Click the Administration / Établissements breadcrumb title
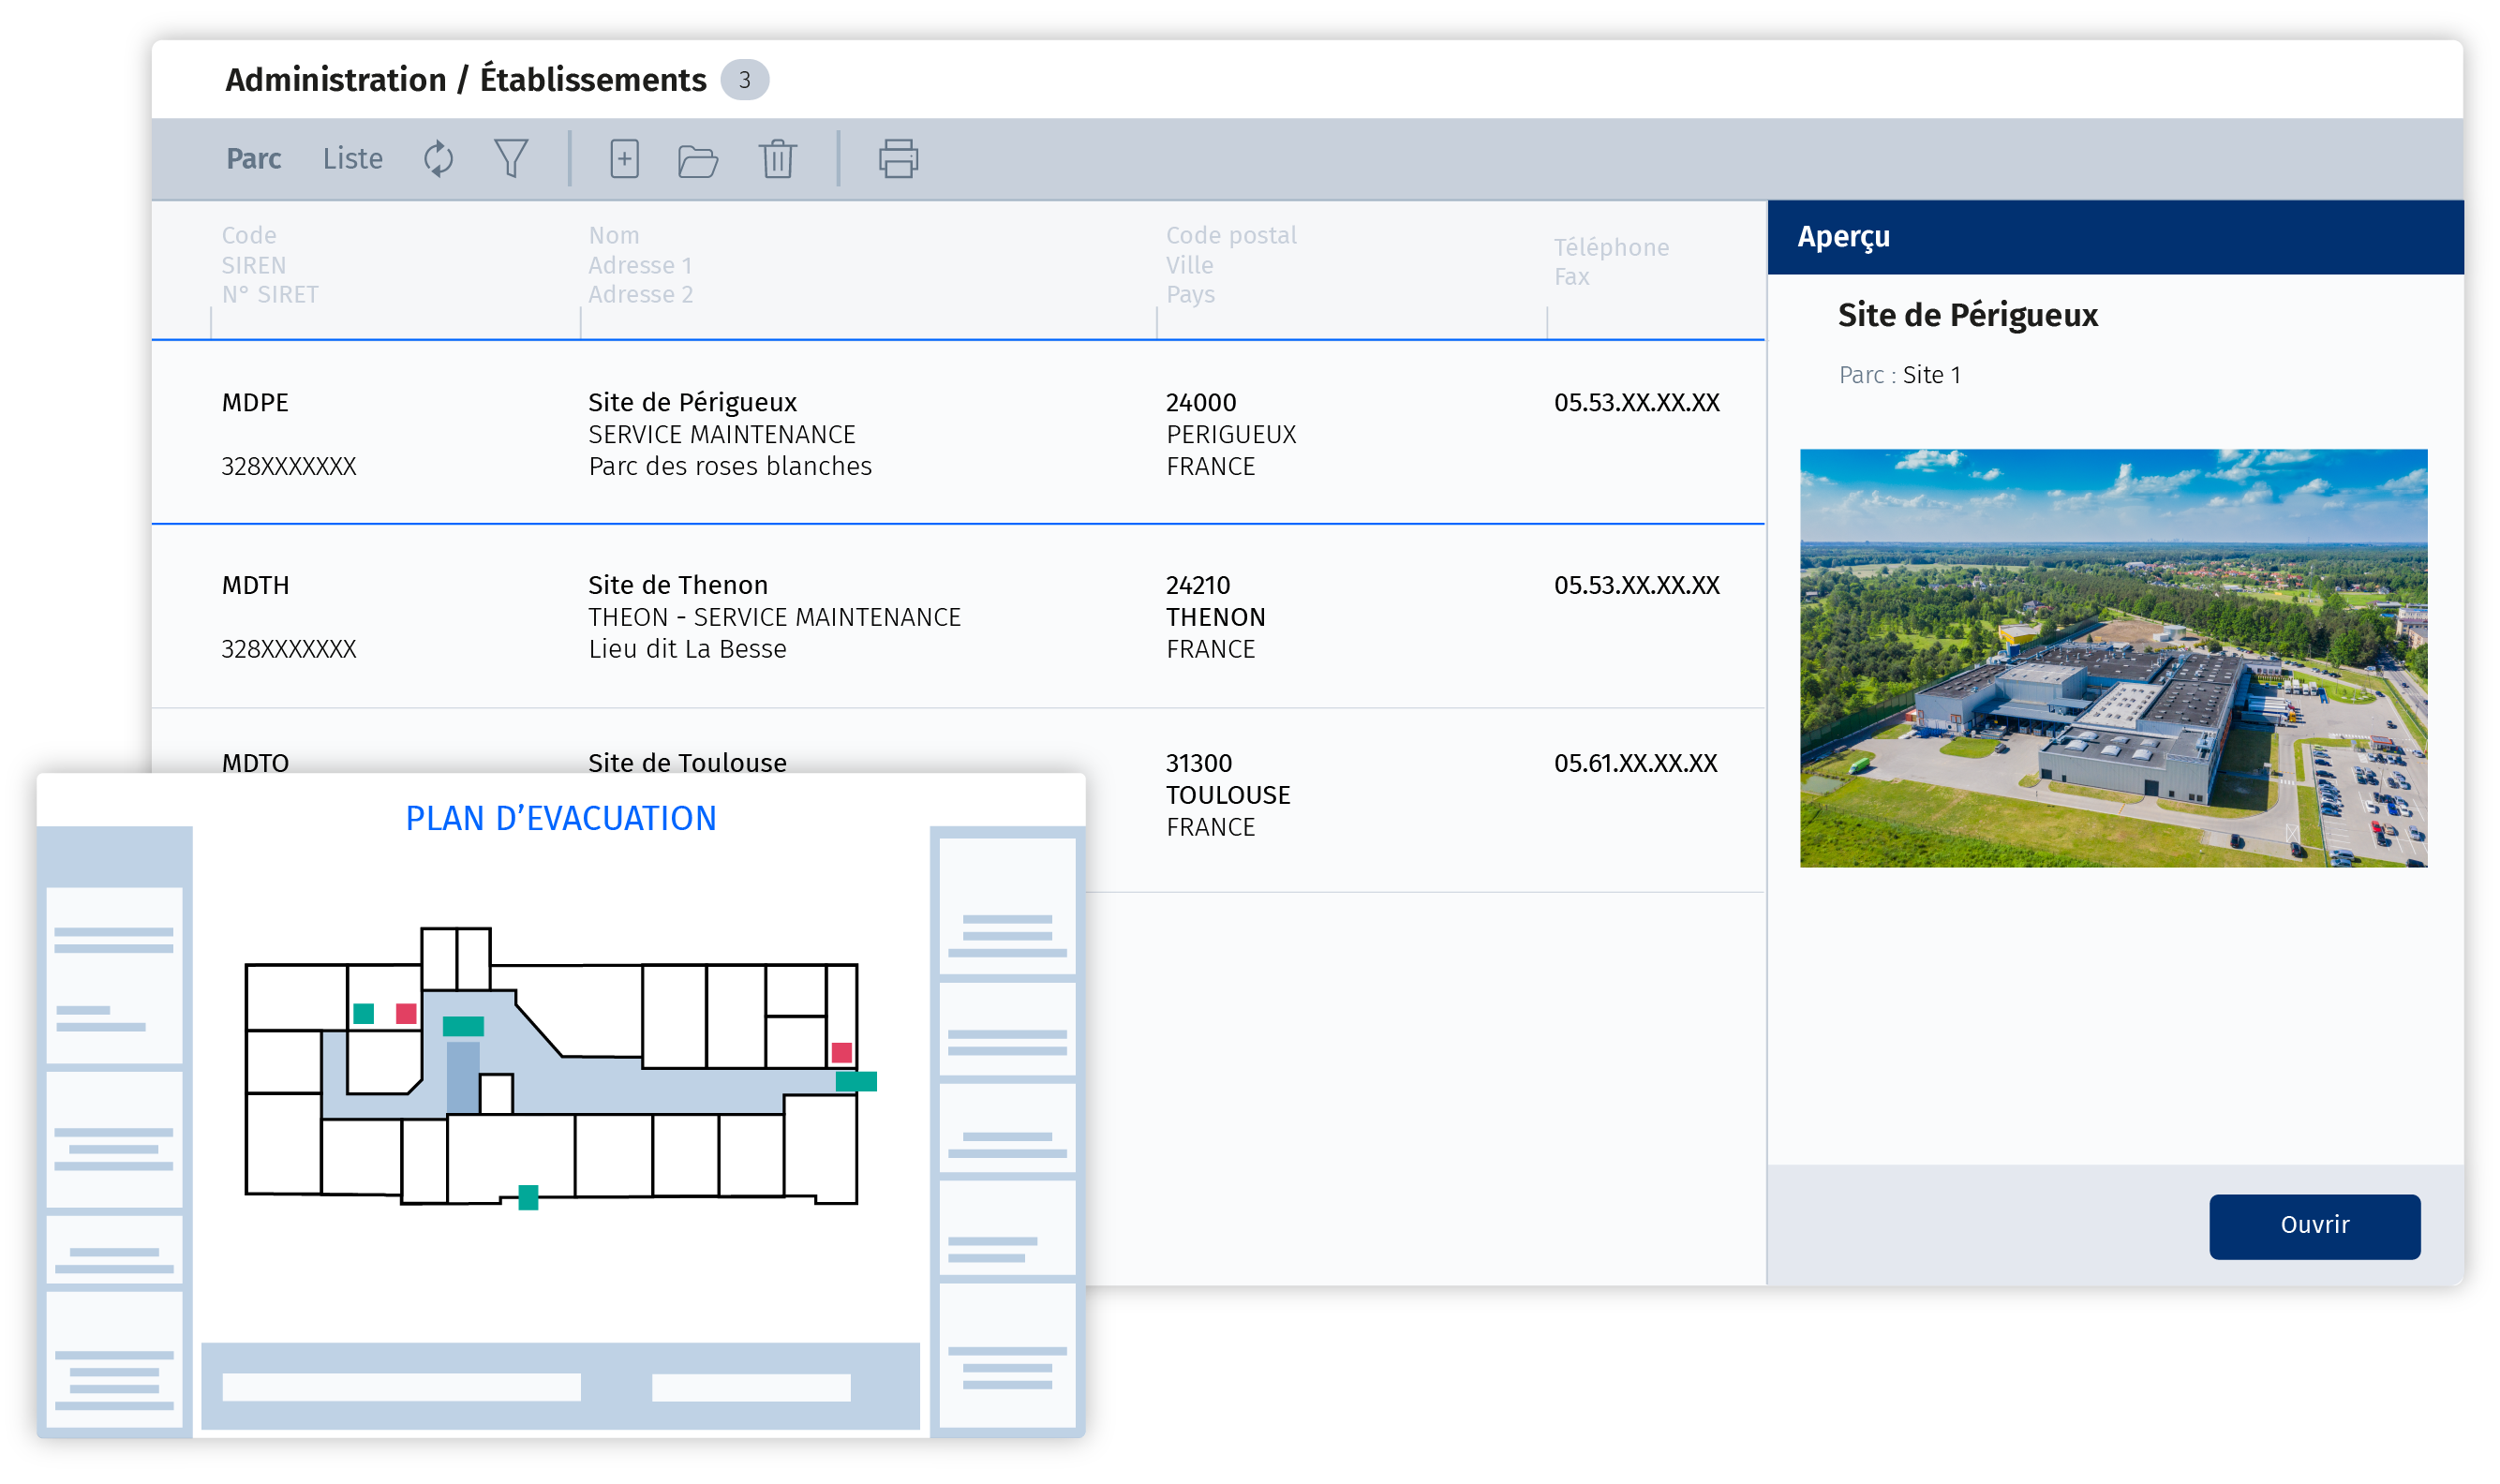The width and height of the screenshot is (2500, 1484). coord(465,80)
